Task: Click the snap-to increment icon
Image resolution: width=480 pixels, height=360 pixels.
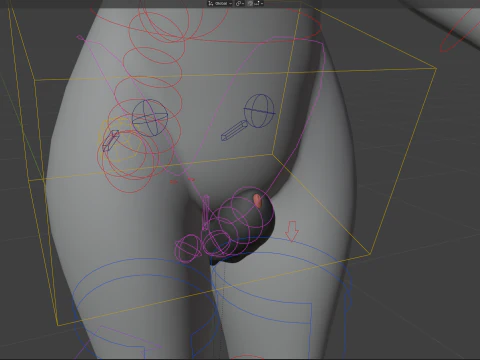Action: coord(257,3)
